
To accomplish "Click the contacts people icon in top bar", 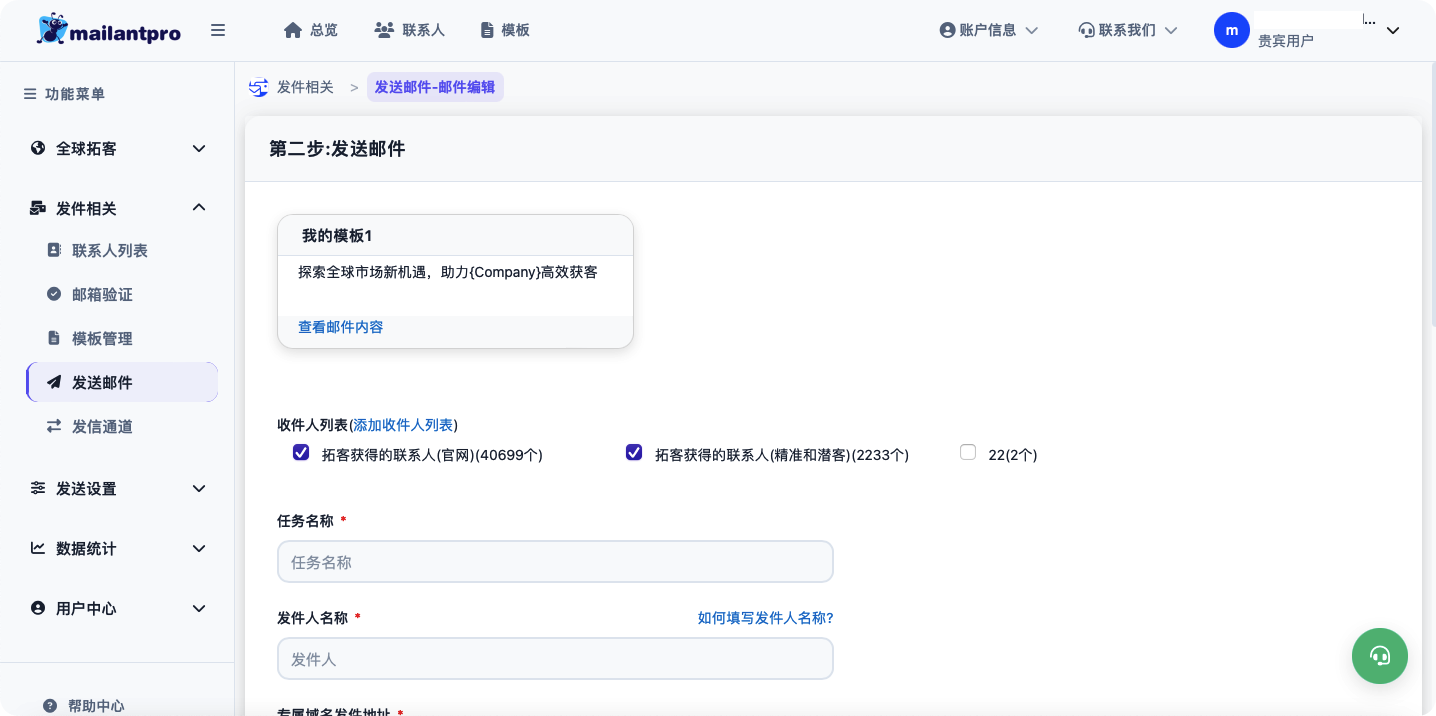I will point(384,30).
